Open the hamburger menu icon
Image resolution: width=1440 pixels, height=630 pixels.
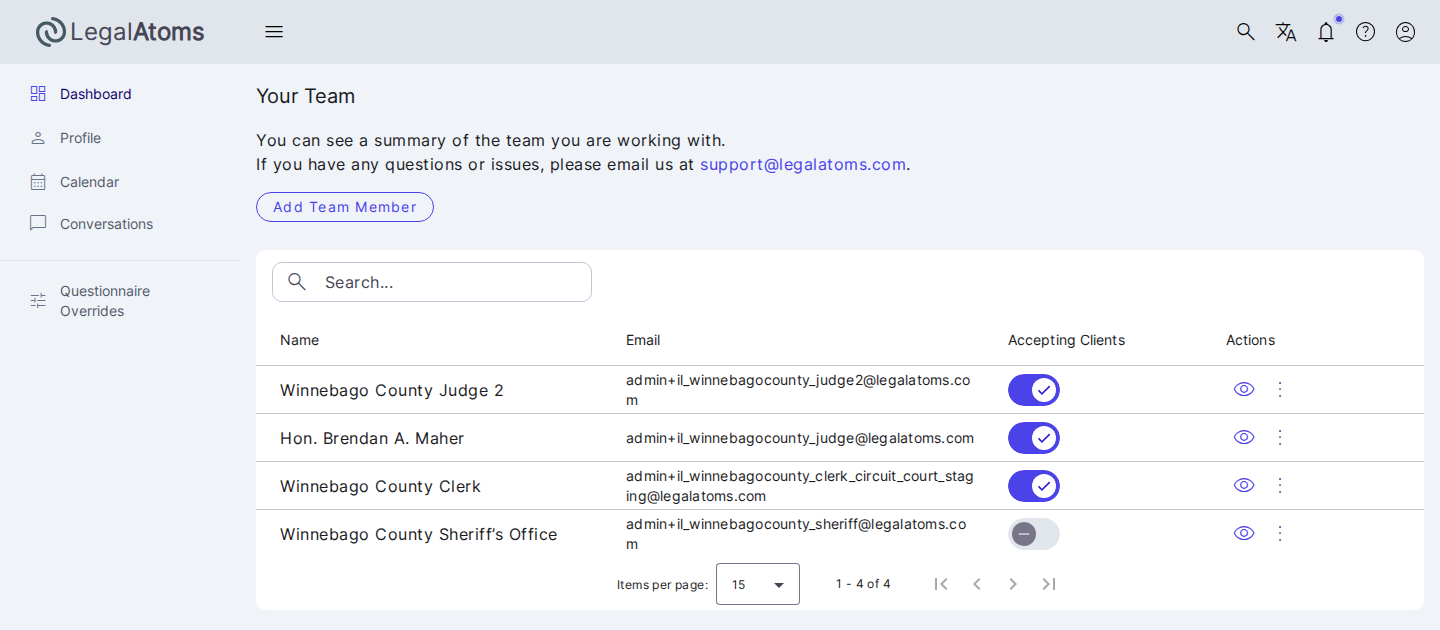click(x=274, y=32)
